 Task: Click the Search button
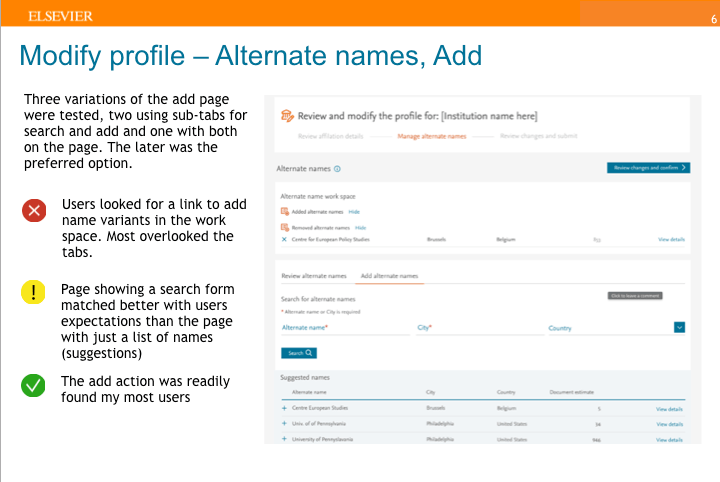point(299,353)
